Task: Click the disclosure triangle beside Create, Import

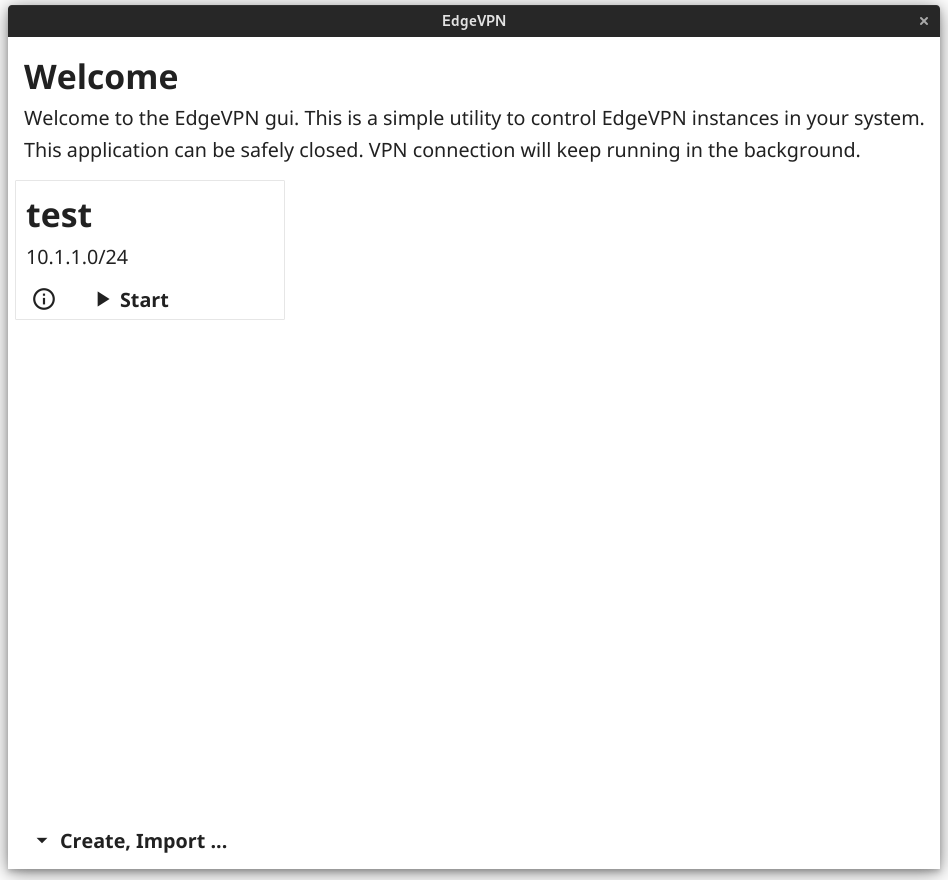Action: (40, 841)
